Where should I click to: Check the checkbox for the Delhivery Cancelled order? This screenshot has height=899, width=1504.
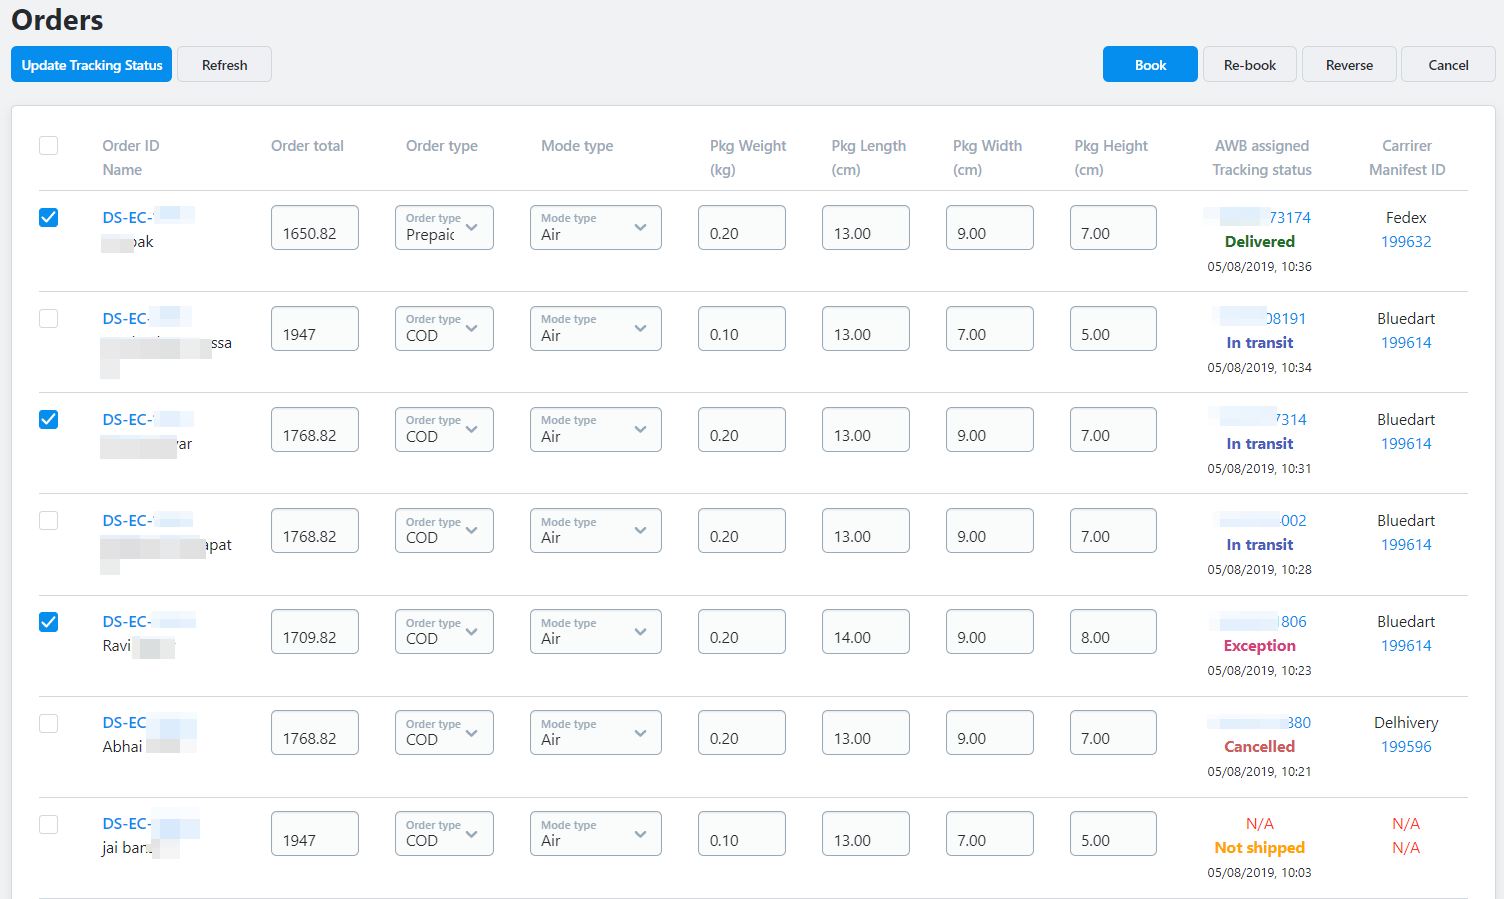[x=48, y=723]
